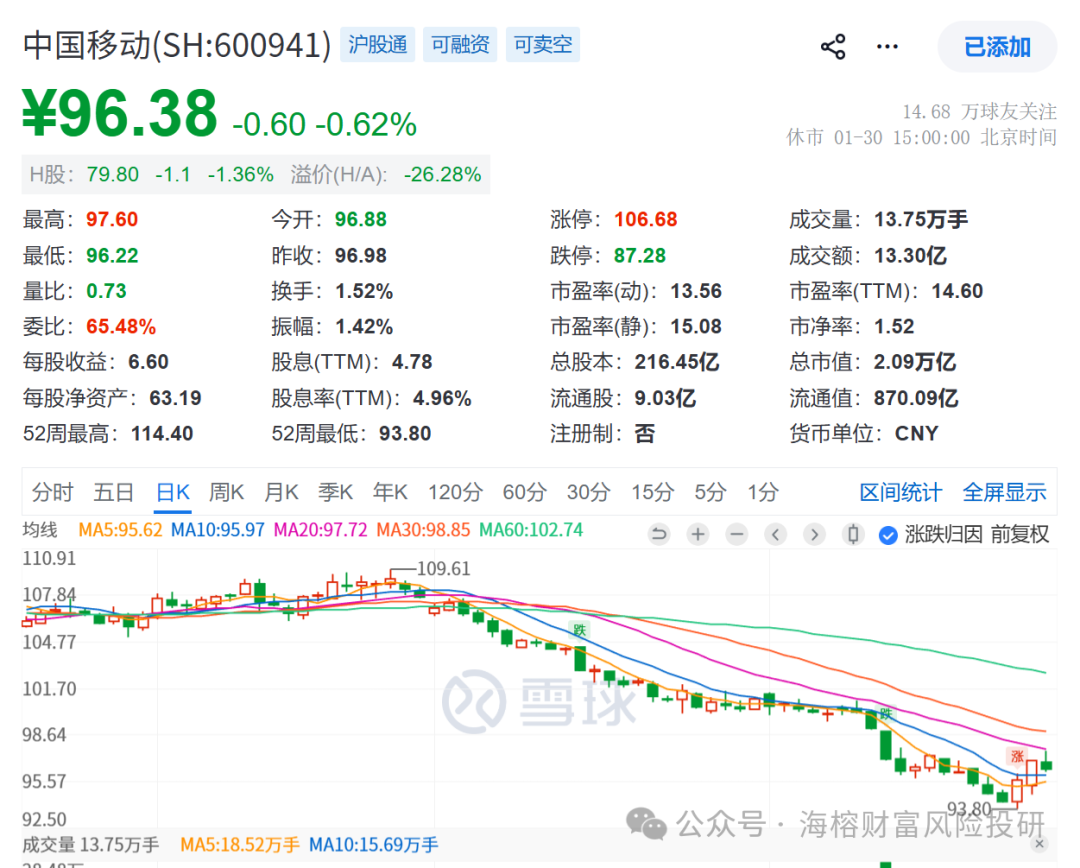Viewport: 1080px width, 868px height.
Task: Click the volume MA10:15.69万手 label
Action: click(373, 845)
